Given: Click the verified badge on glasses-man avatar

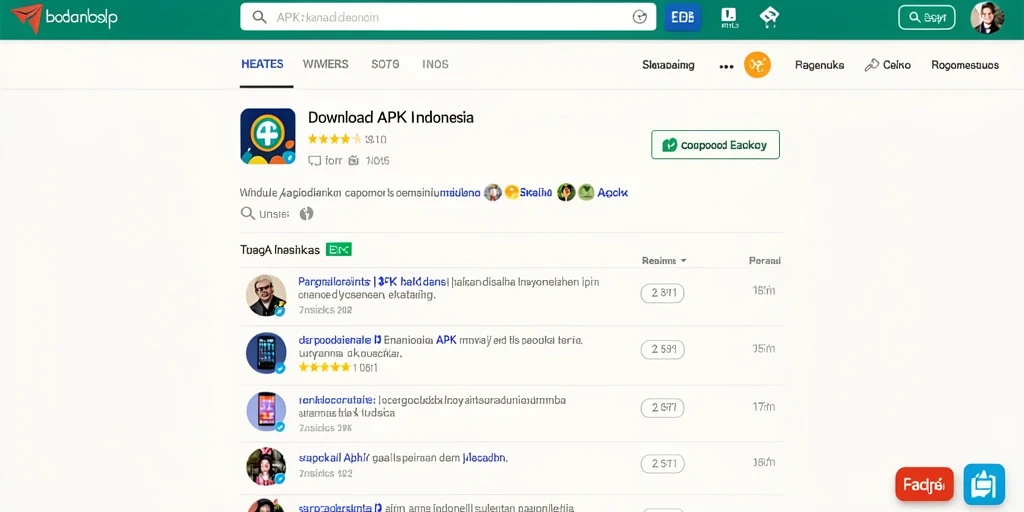Looking at the screenshot, I should 280,311.
